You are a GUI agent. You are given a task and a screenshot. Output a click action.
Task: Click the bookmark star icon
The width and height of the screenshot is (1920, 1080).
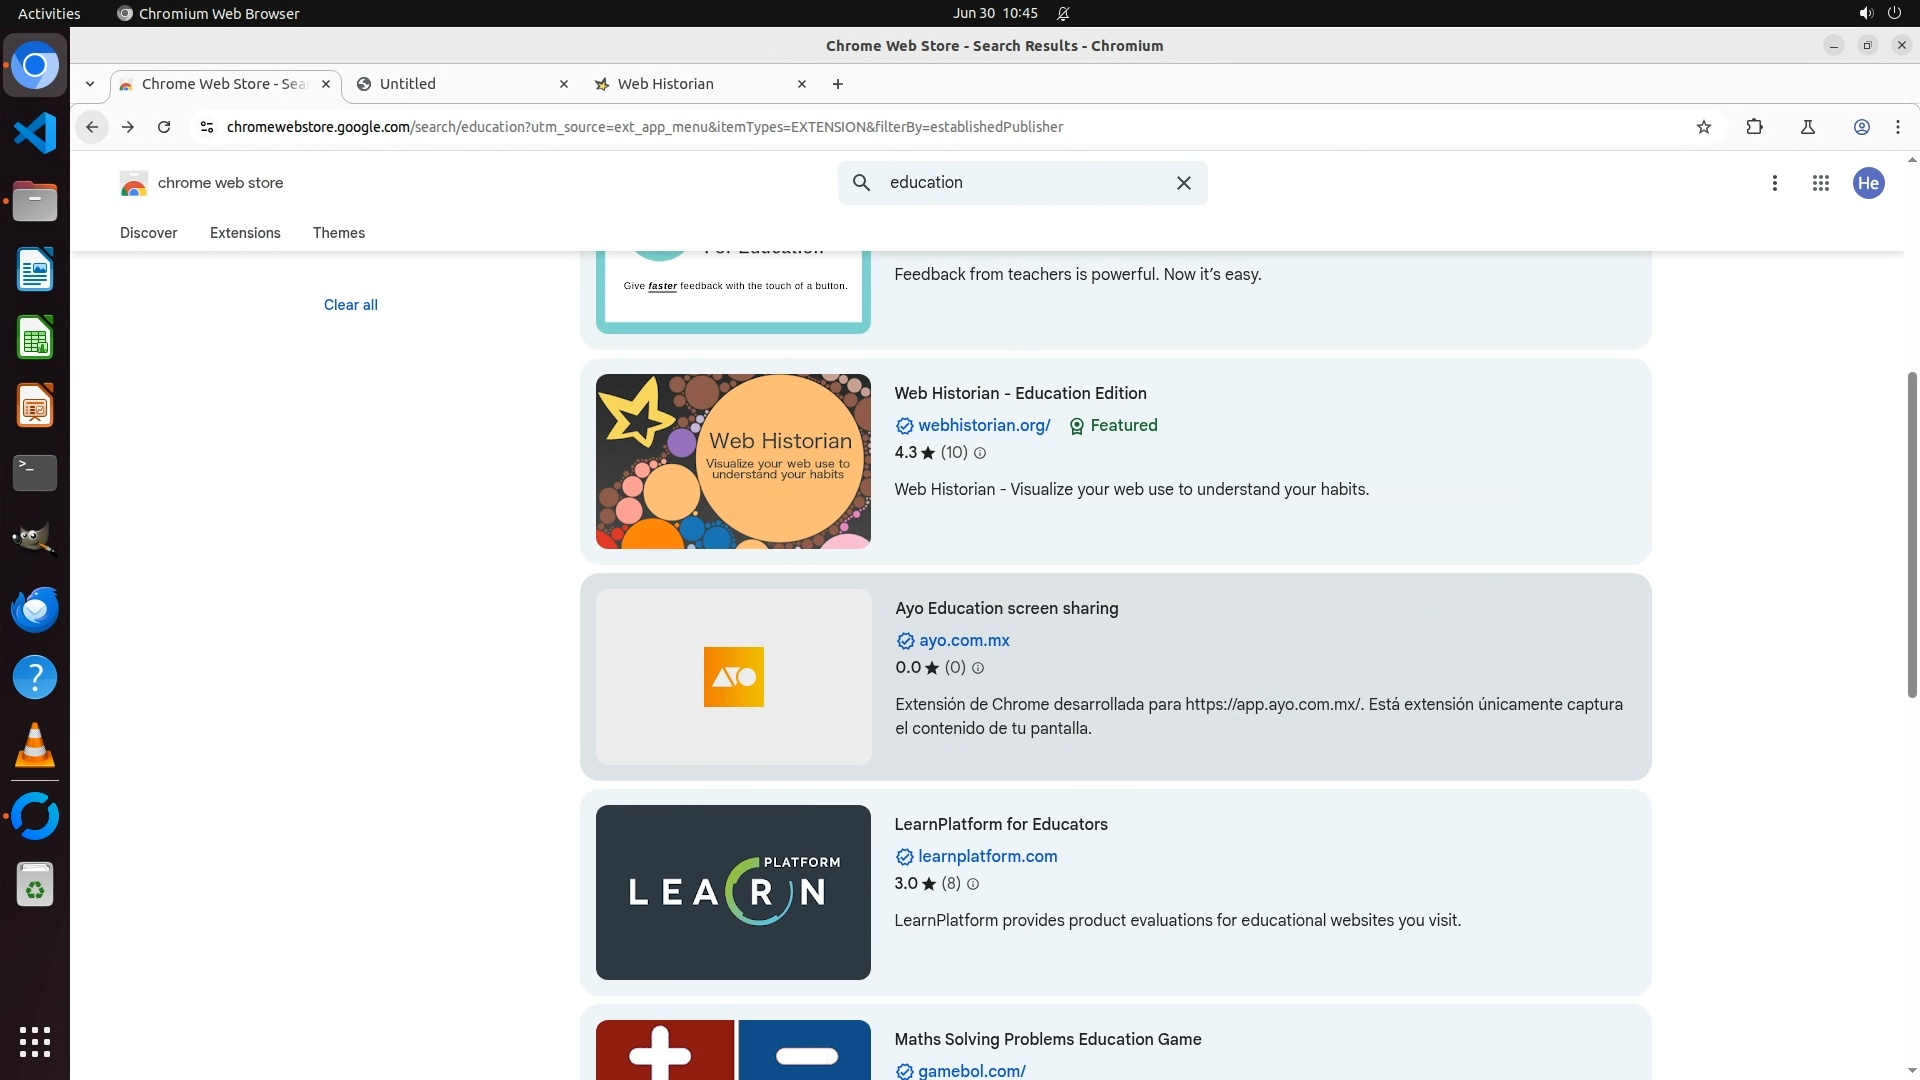[1704, 127]
